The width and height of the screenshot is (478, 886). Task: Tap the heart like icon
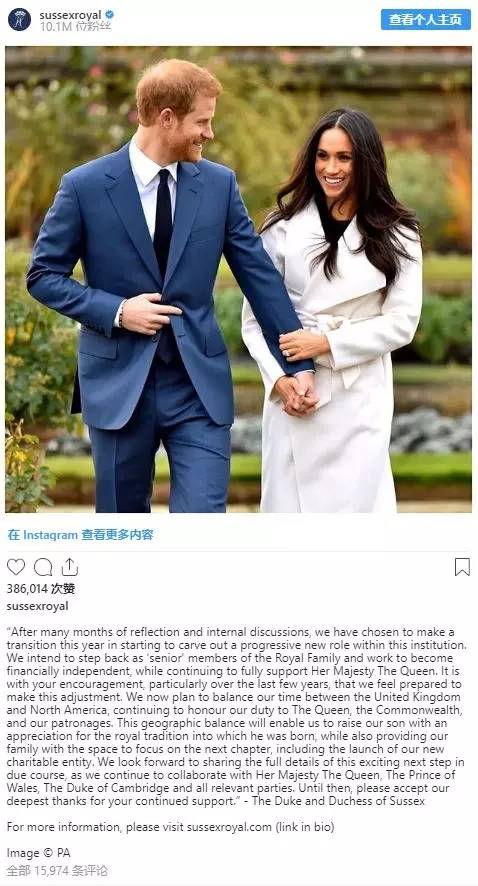click(x=16, y=567)
